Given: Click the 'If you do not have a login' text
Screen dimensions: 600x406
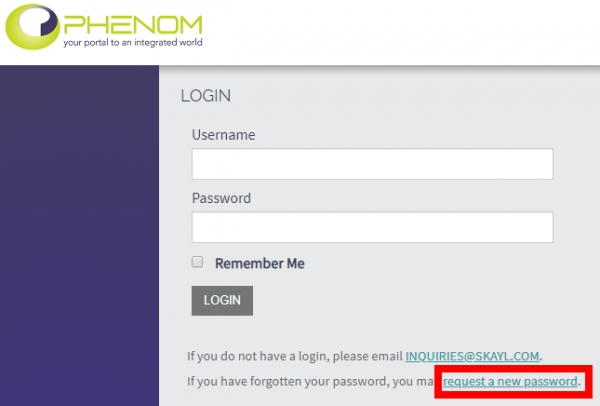Looking at the screenshot, I should click(x=295, y=356).
